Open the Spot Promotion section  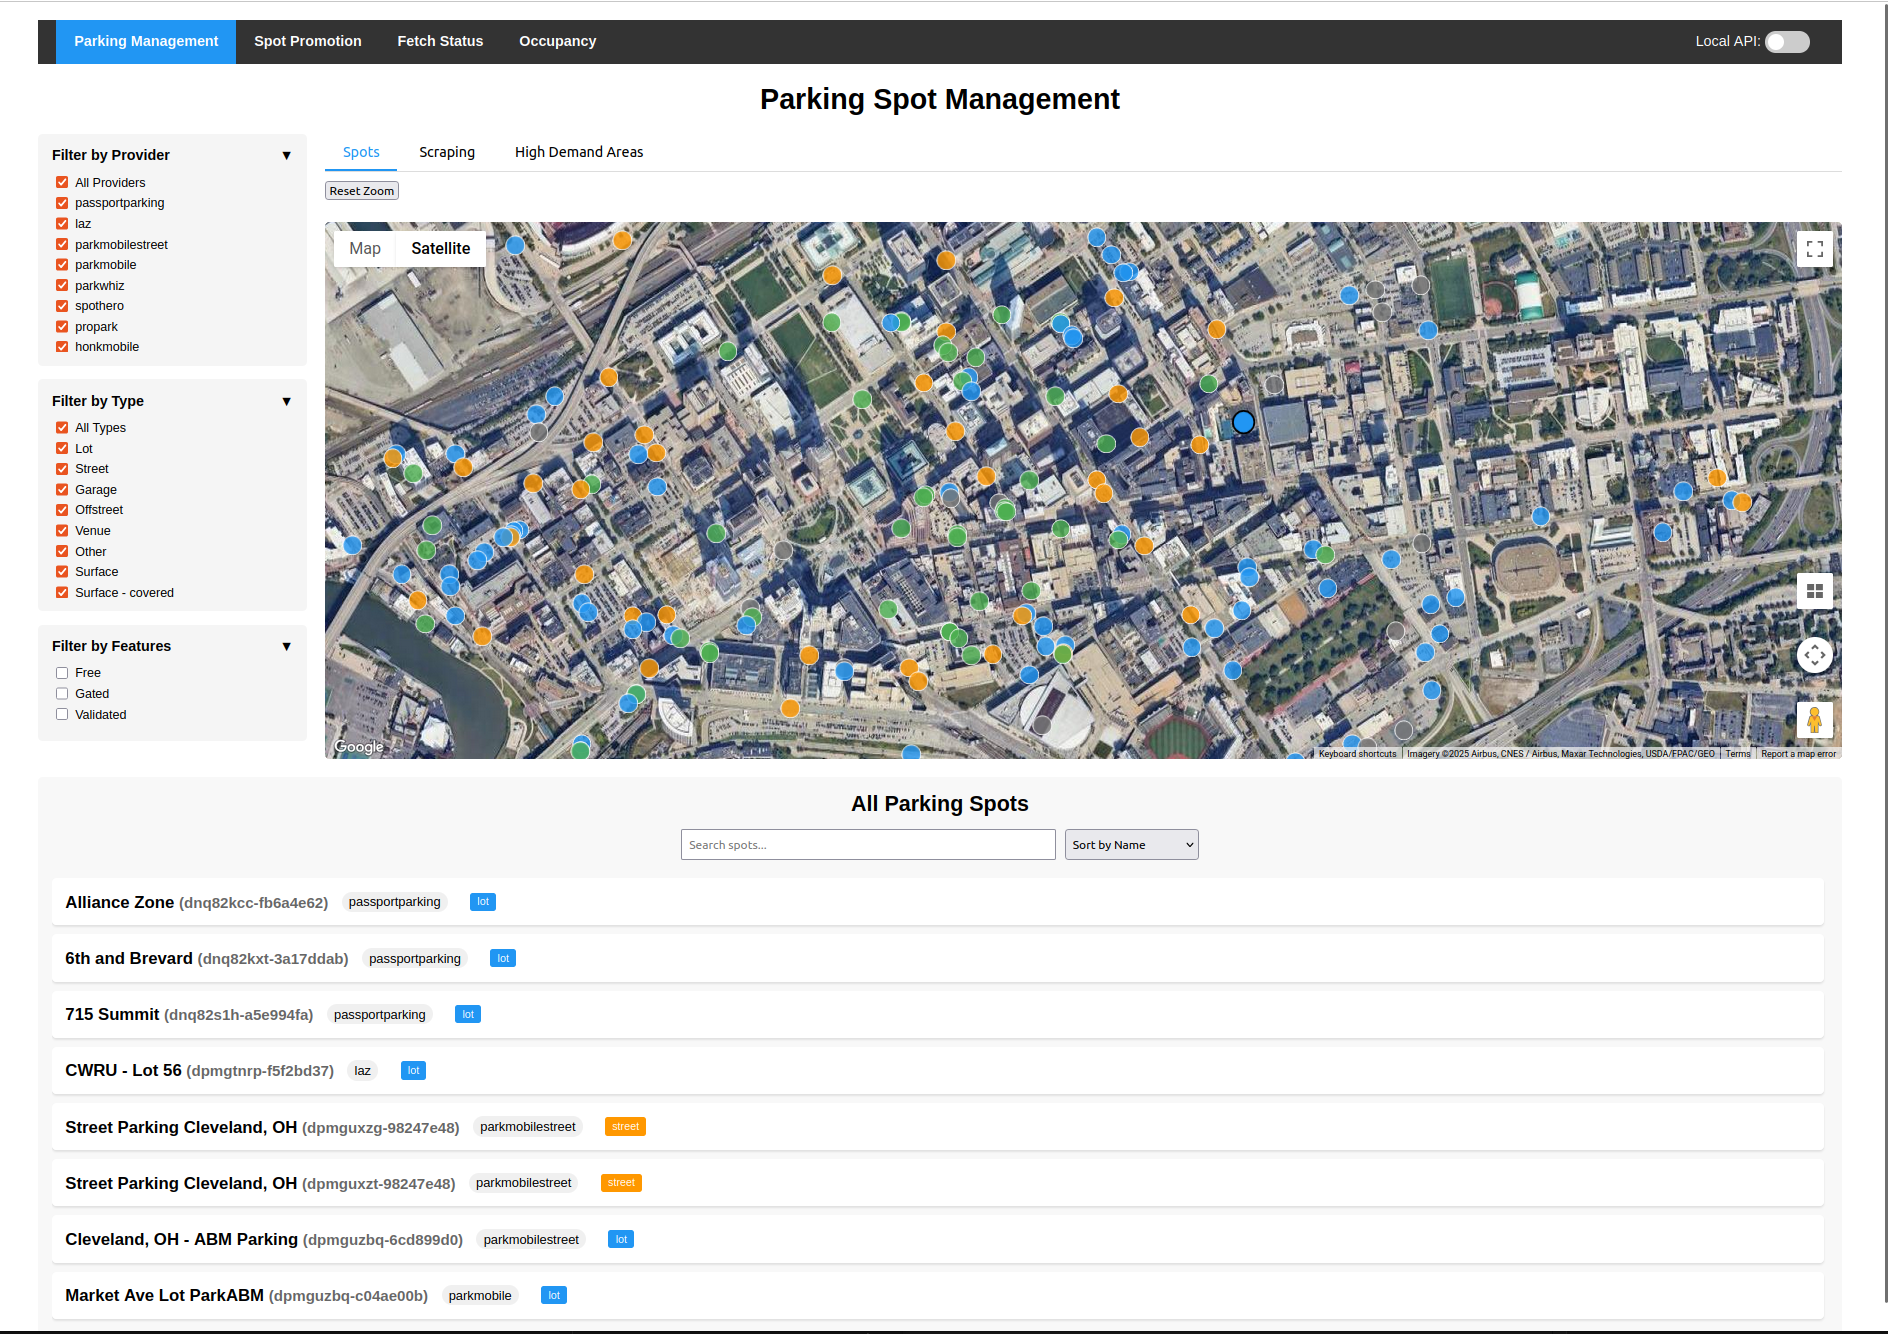307,41
